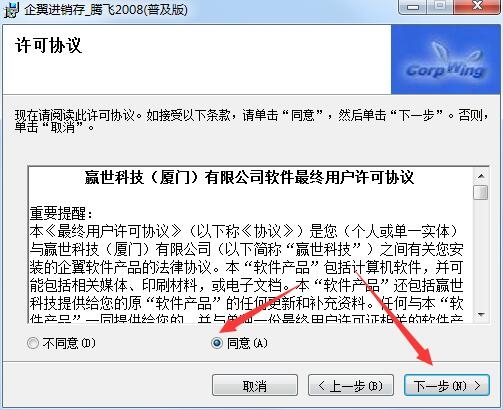Go back with 上一步(B) button
Screen dimensions: 503x410
tap(351, 386)
